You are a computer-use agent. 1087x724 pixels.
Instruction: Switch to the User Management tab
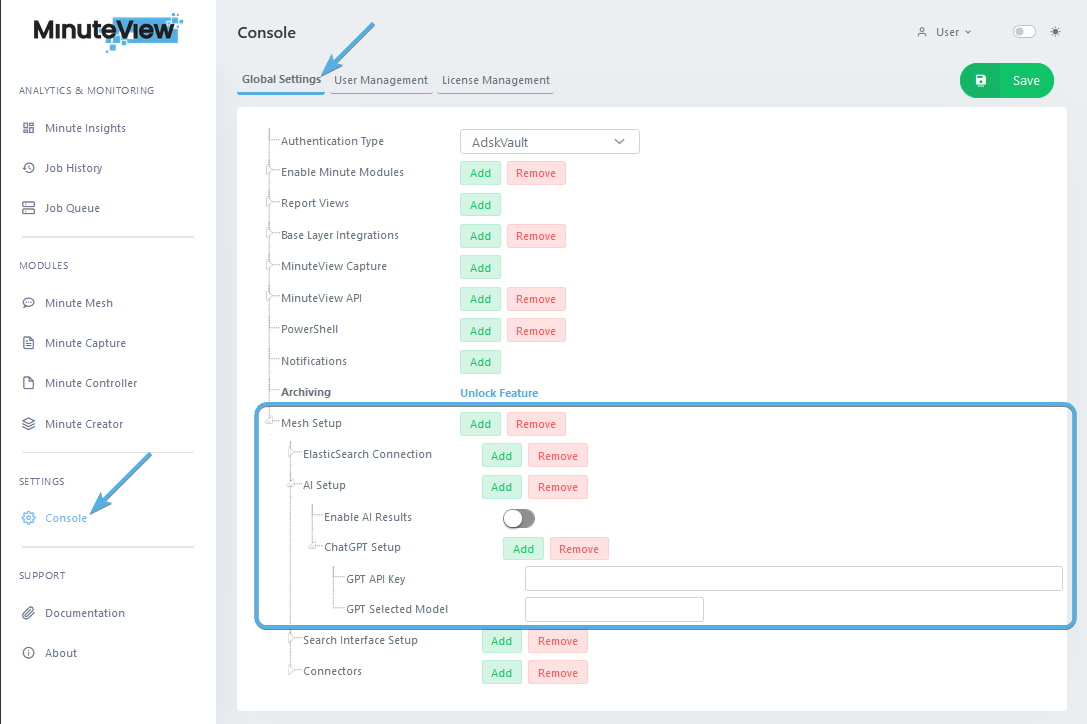(x=381, y=80)
